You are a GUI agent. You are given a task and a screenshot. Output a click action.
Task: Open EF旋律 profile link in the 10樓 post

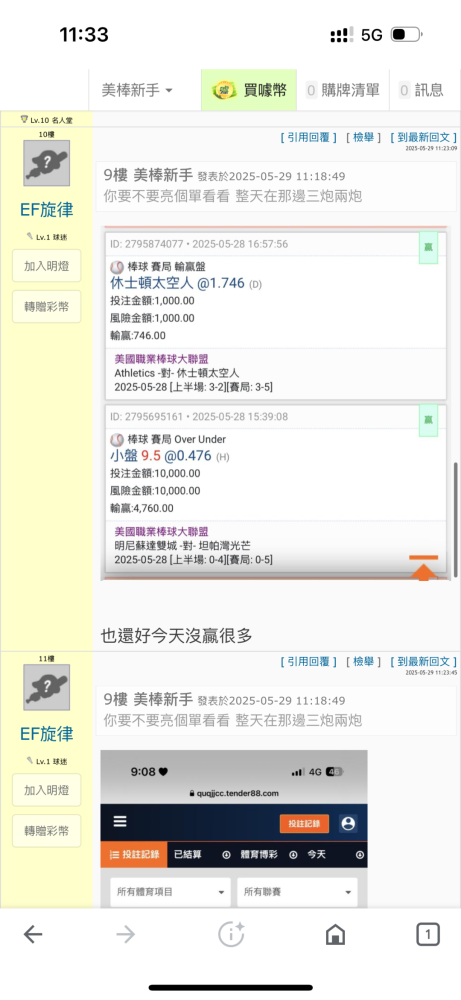click(x=47, y=209)
